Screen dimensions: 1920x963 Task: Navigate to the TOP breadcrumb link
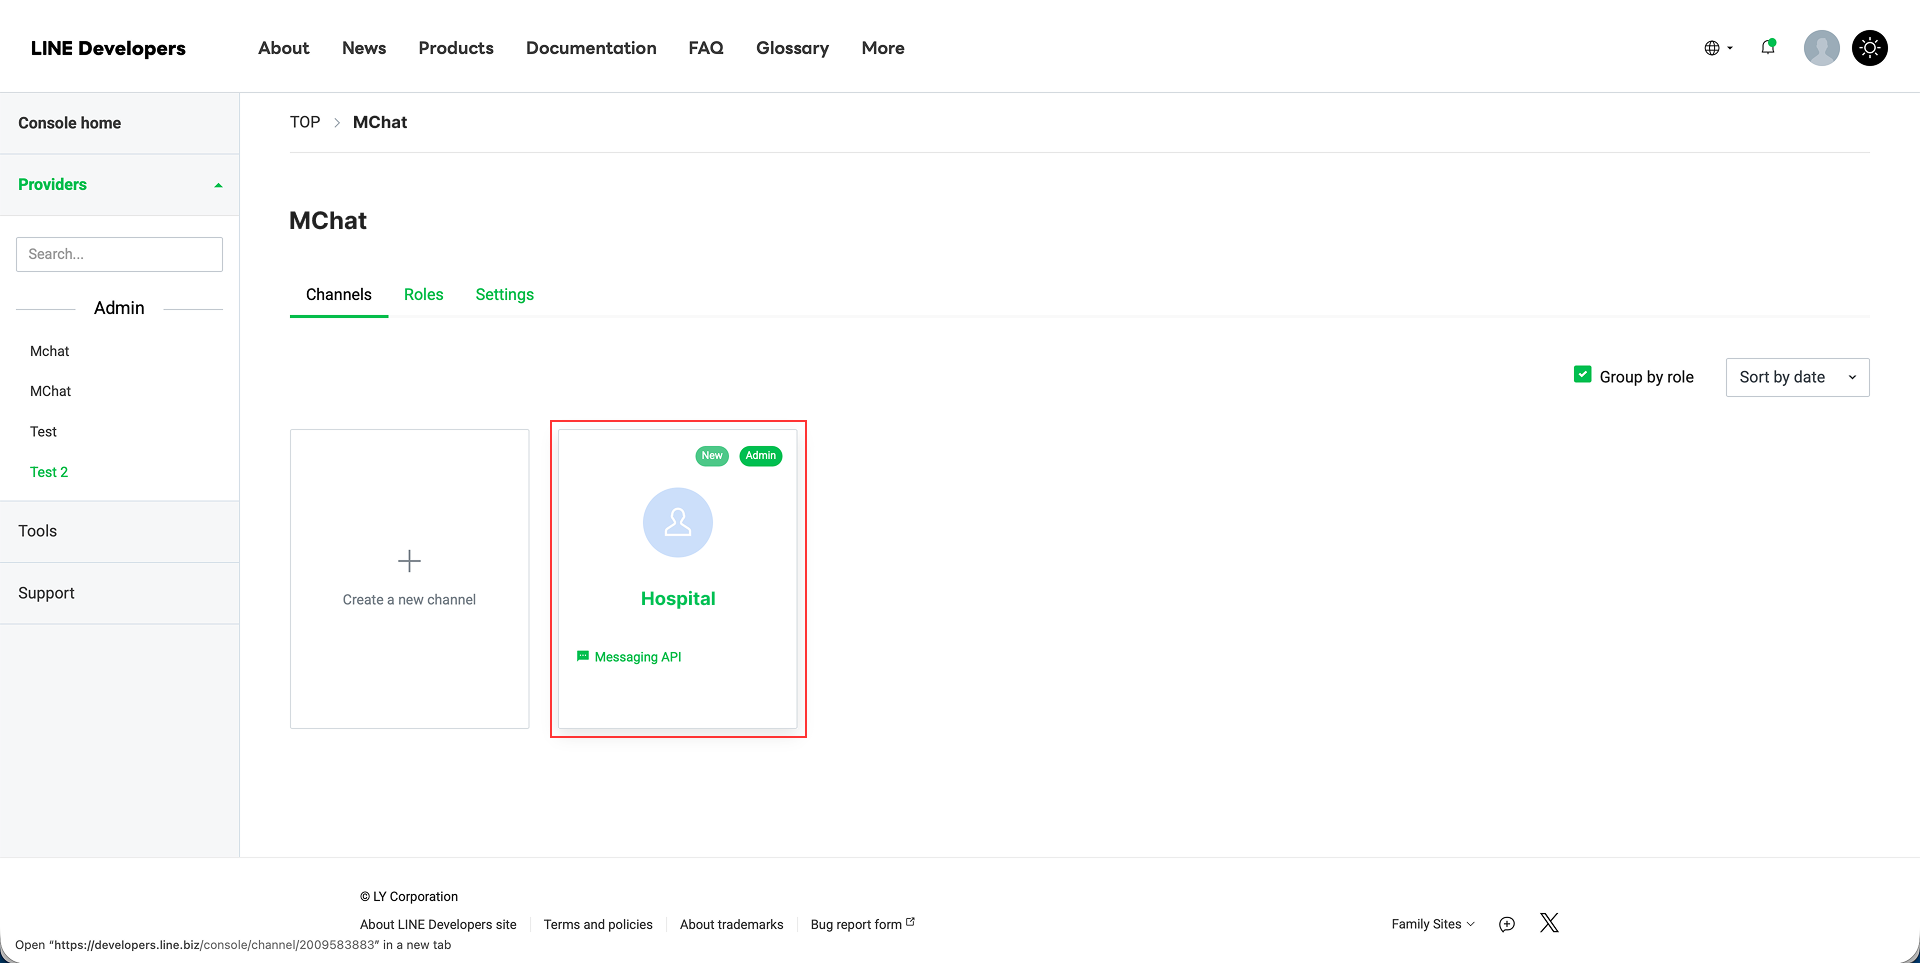(x=304, y=121)
